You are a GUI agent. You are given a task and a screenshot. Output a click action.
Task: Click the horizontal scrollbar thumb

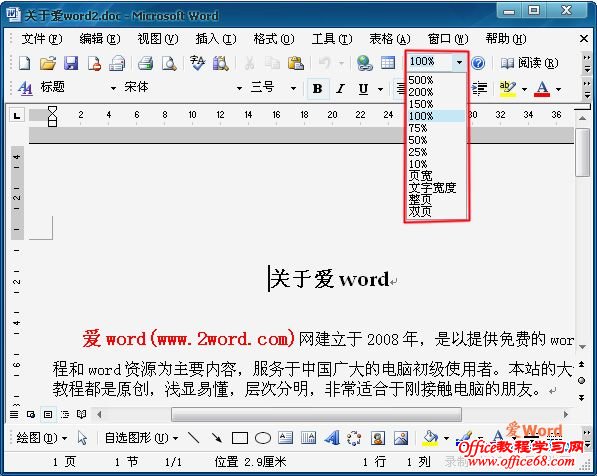click(316, 414)
